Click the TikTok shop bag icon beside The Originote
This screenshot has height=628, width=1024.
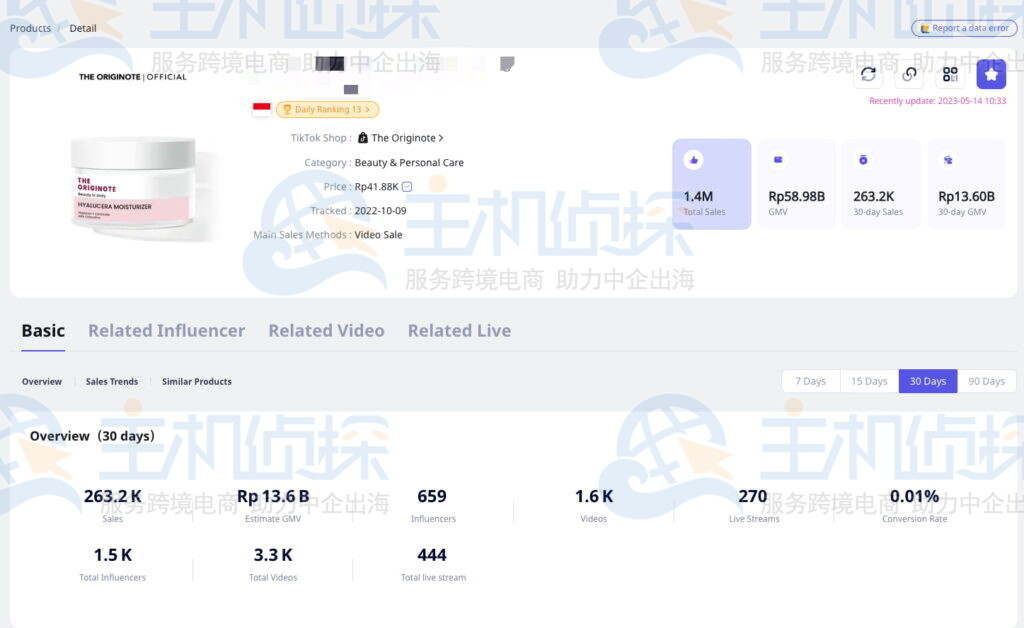364,137
